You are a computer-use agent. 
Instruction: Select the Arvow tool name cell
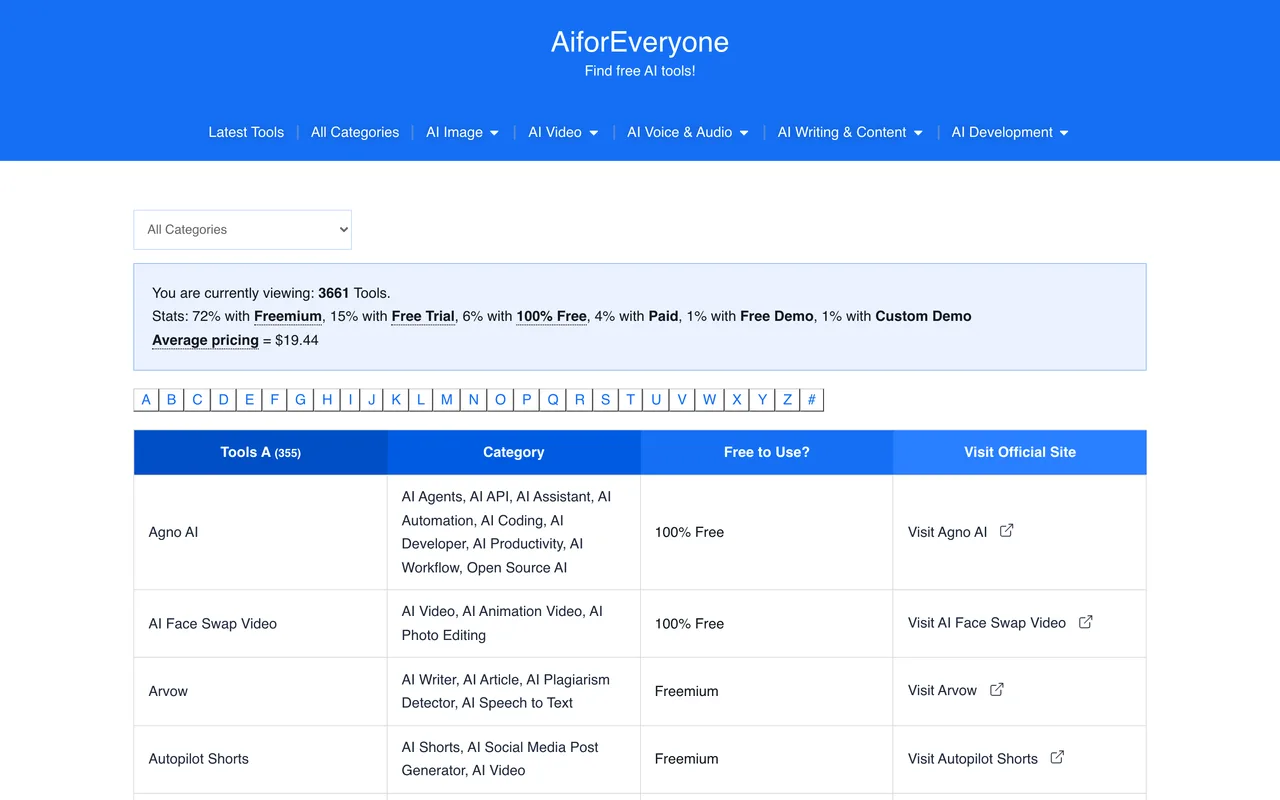tap(261, 691)
